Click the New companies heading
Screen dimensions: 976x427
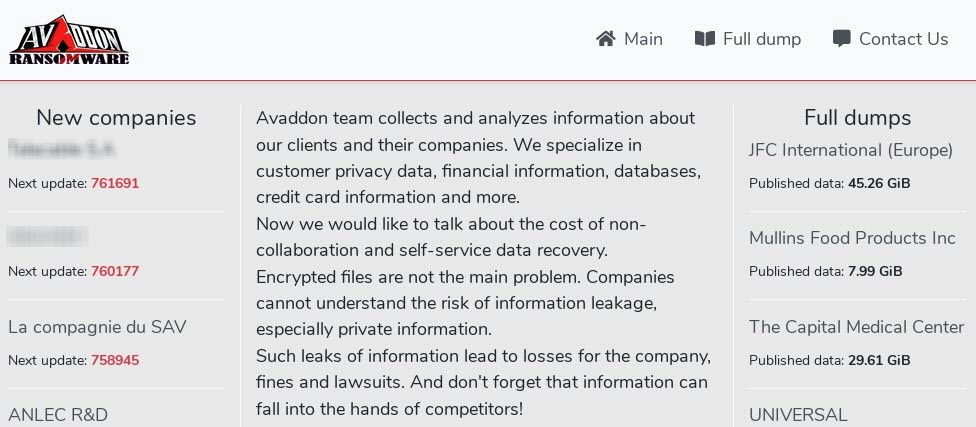pyautogui.click(x=116, y=117)
